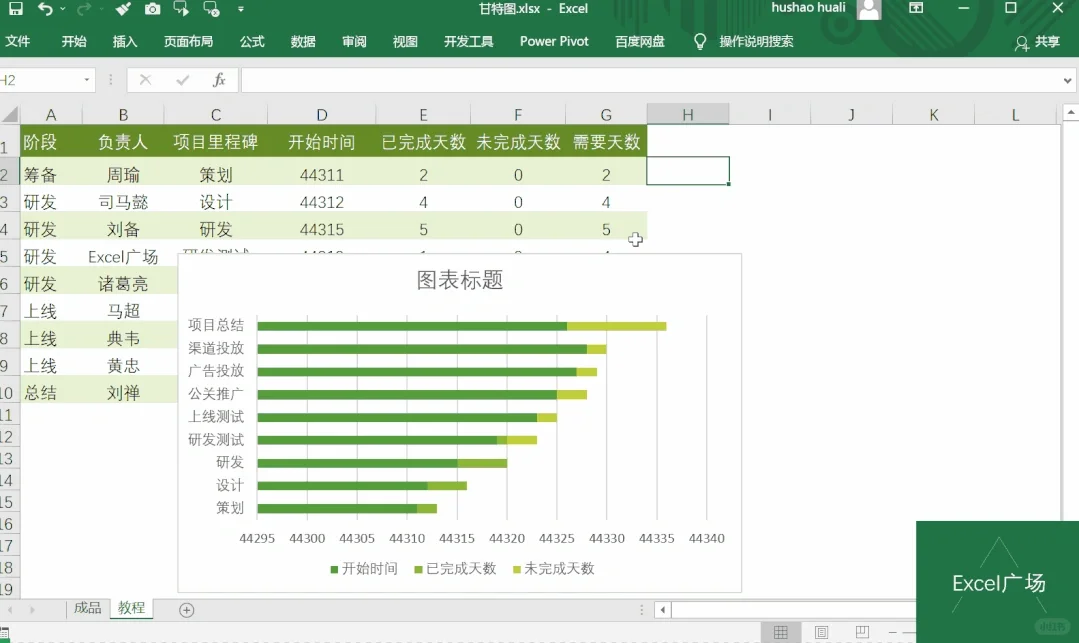Click chart axis label 44320

[506, 538]
